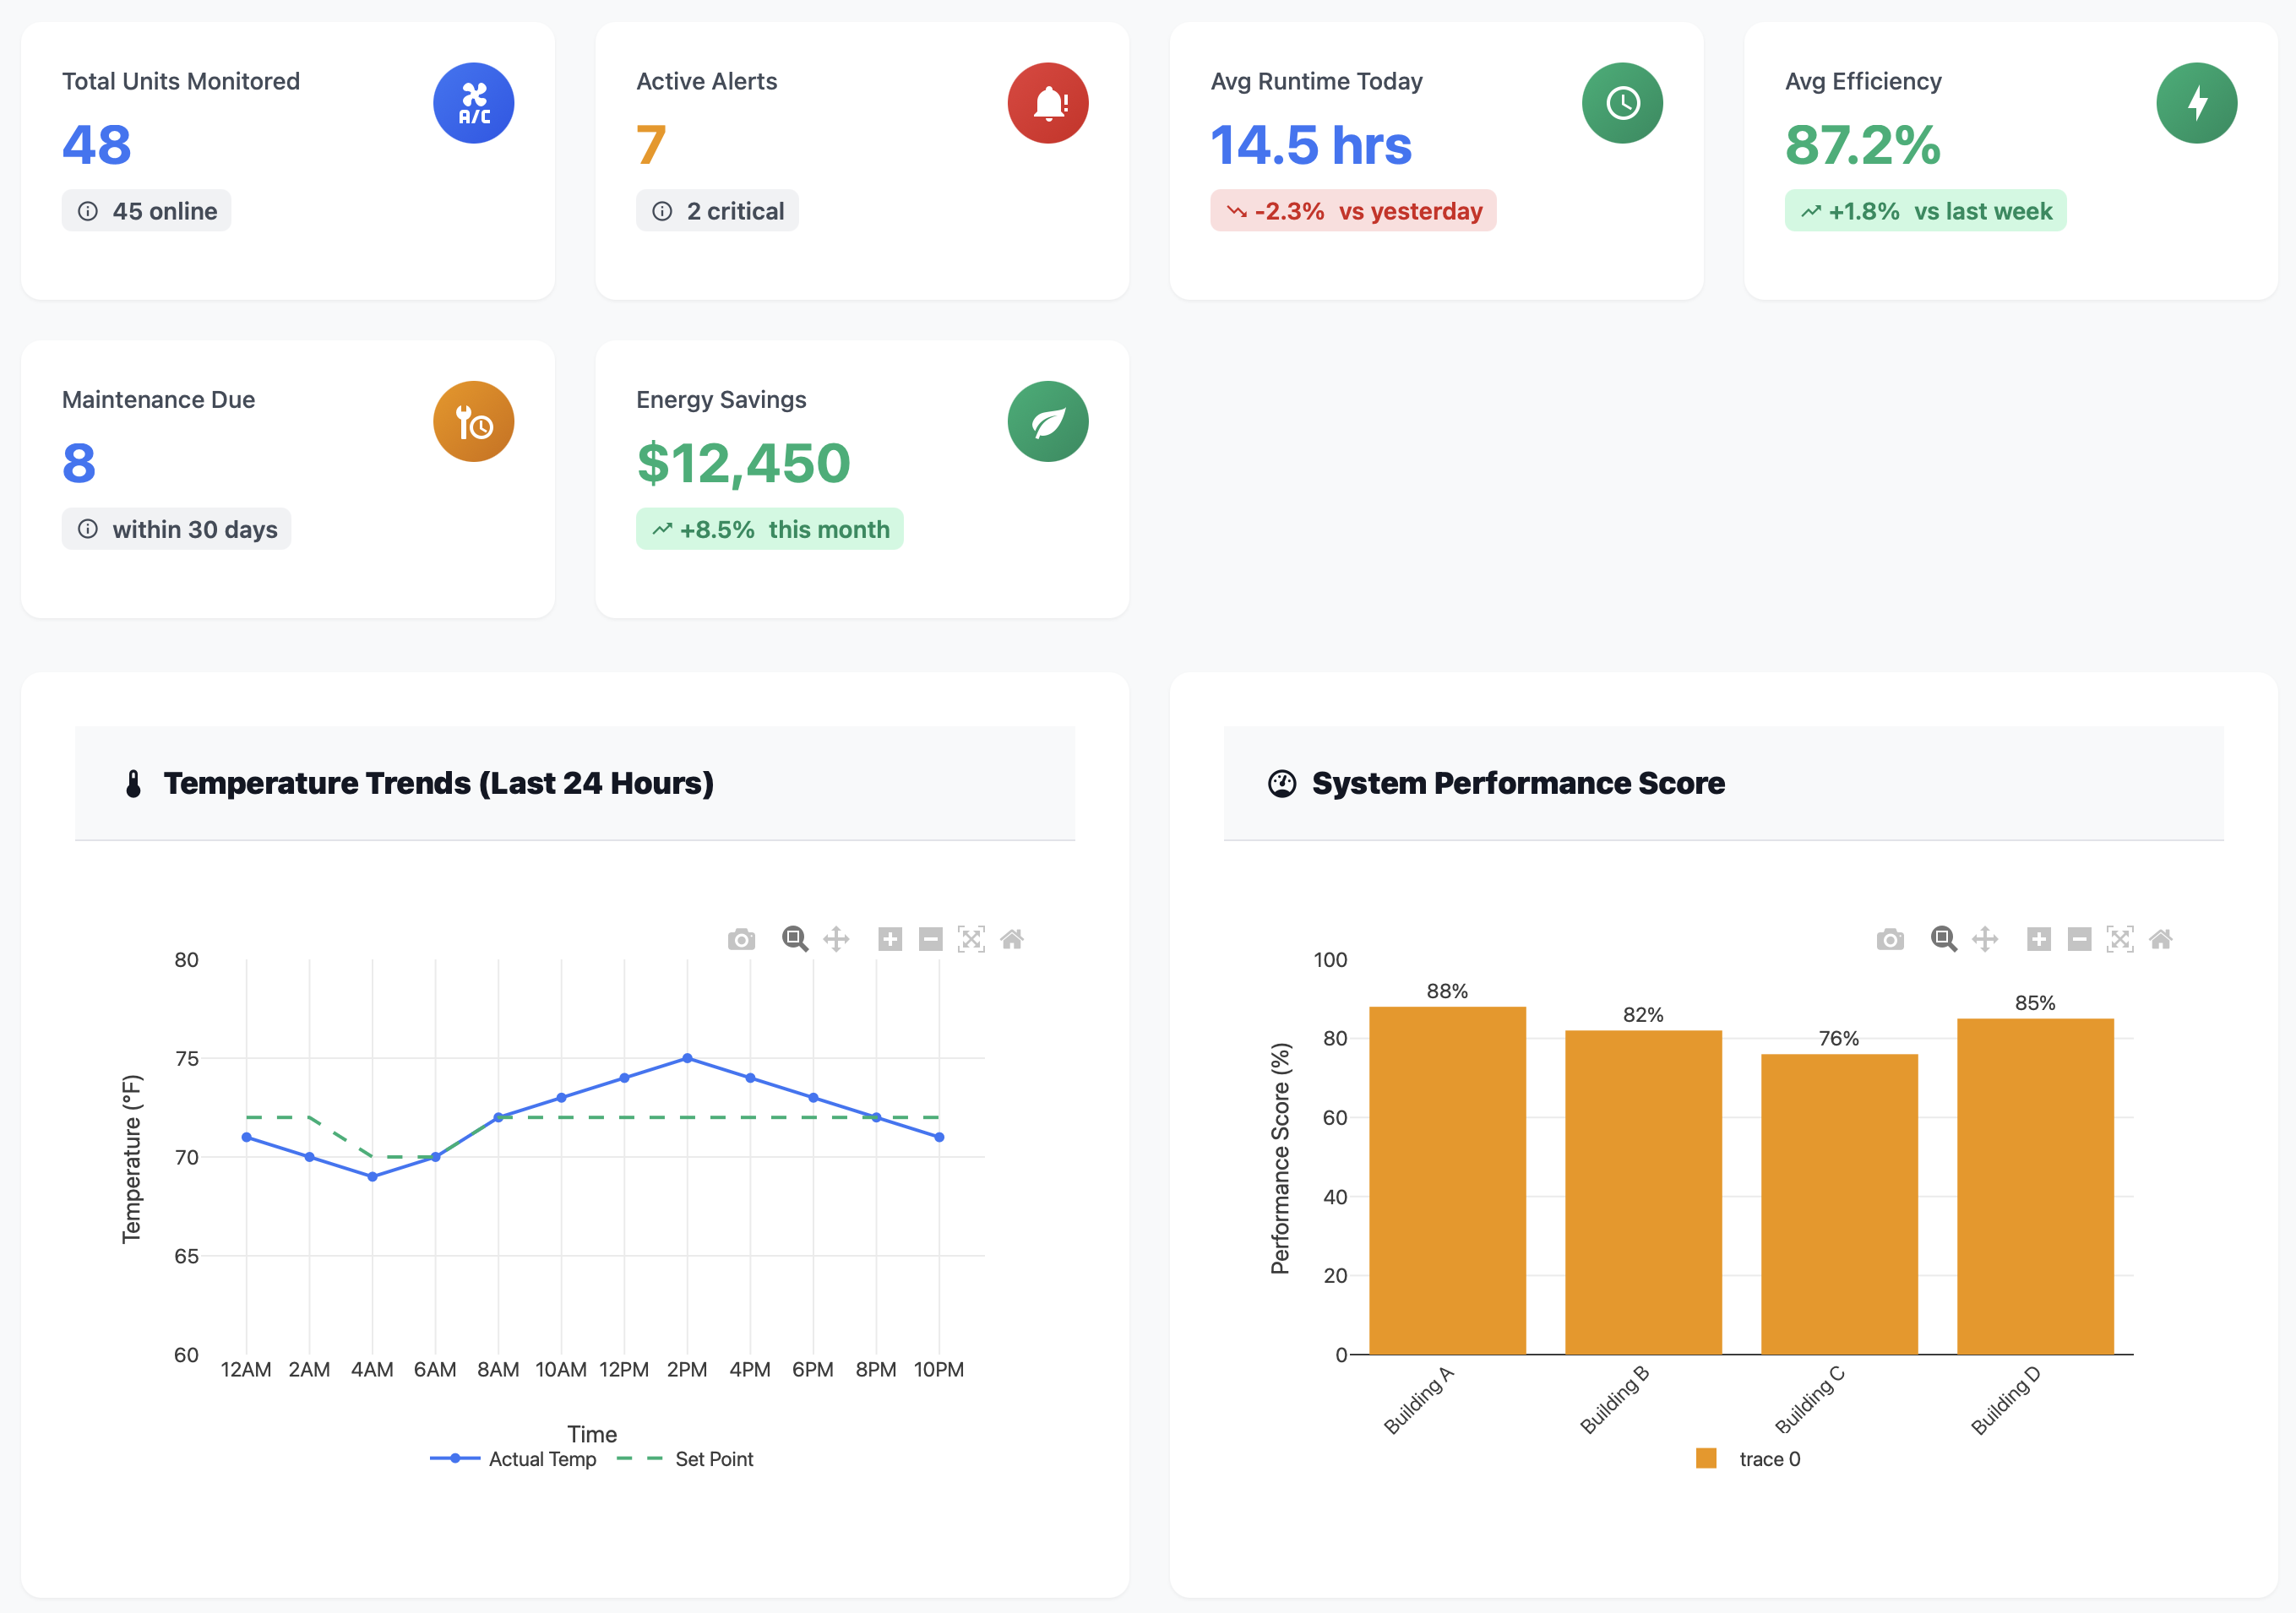This screenshot has width=2296, height=1613.
Task: Click the A/C icon on Total Units card
Action: [473, 102]
